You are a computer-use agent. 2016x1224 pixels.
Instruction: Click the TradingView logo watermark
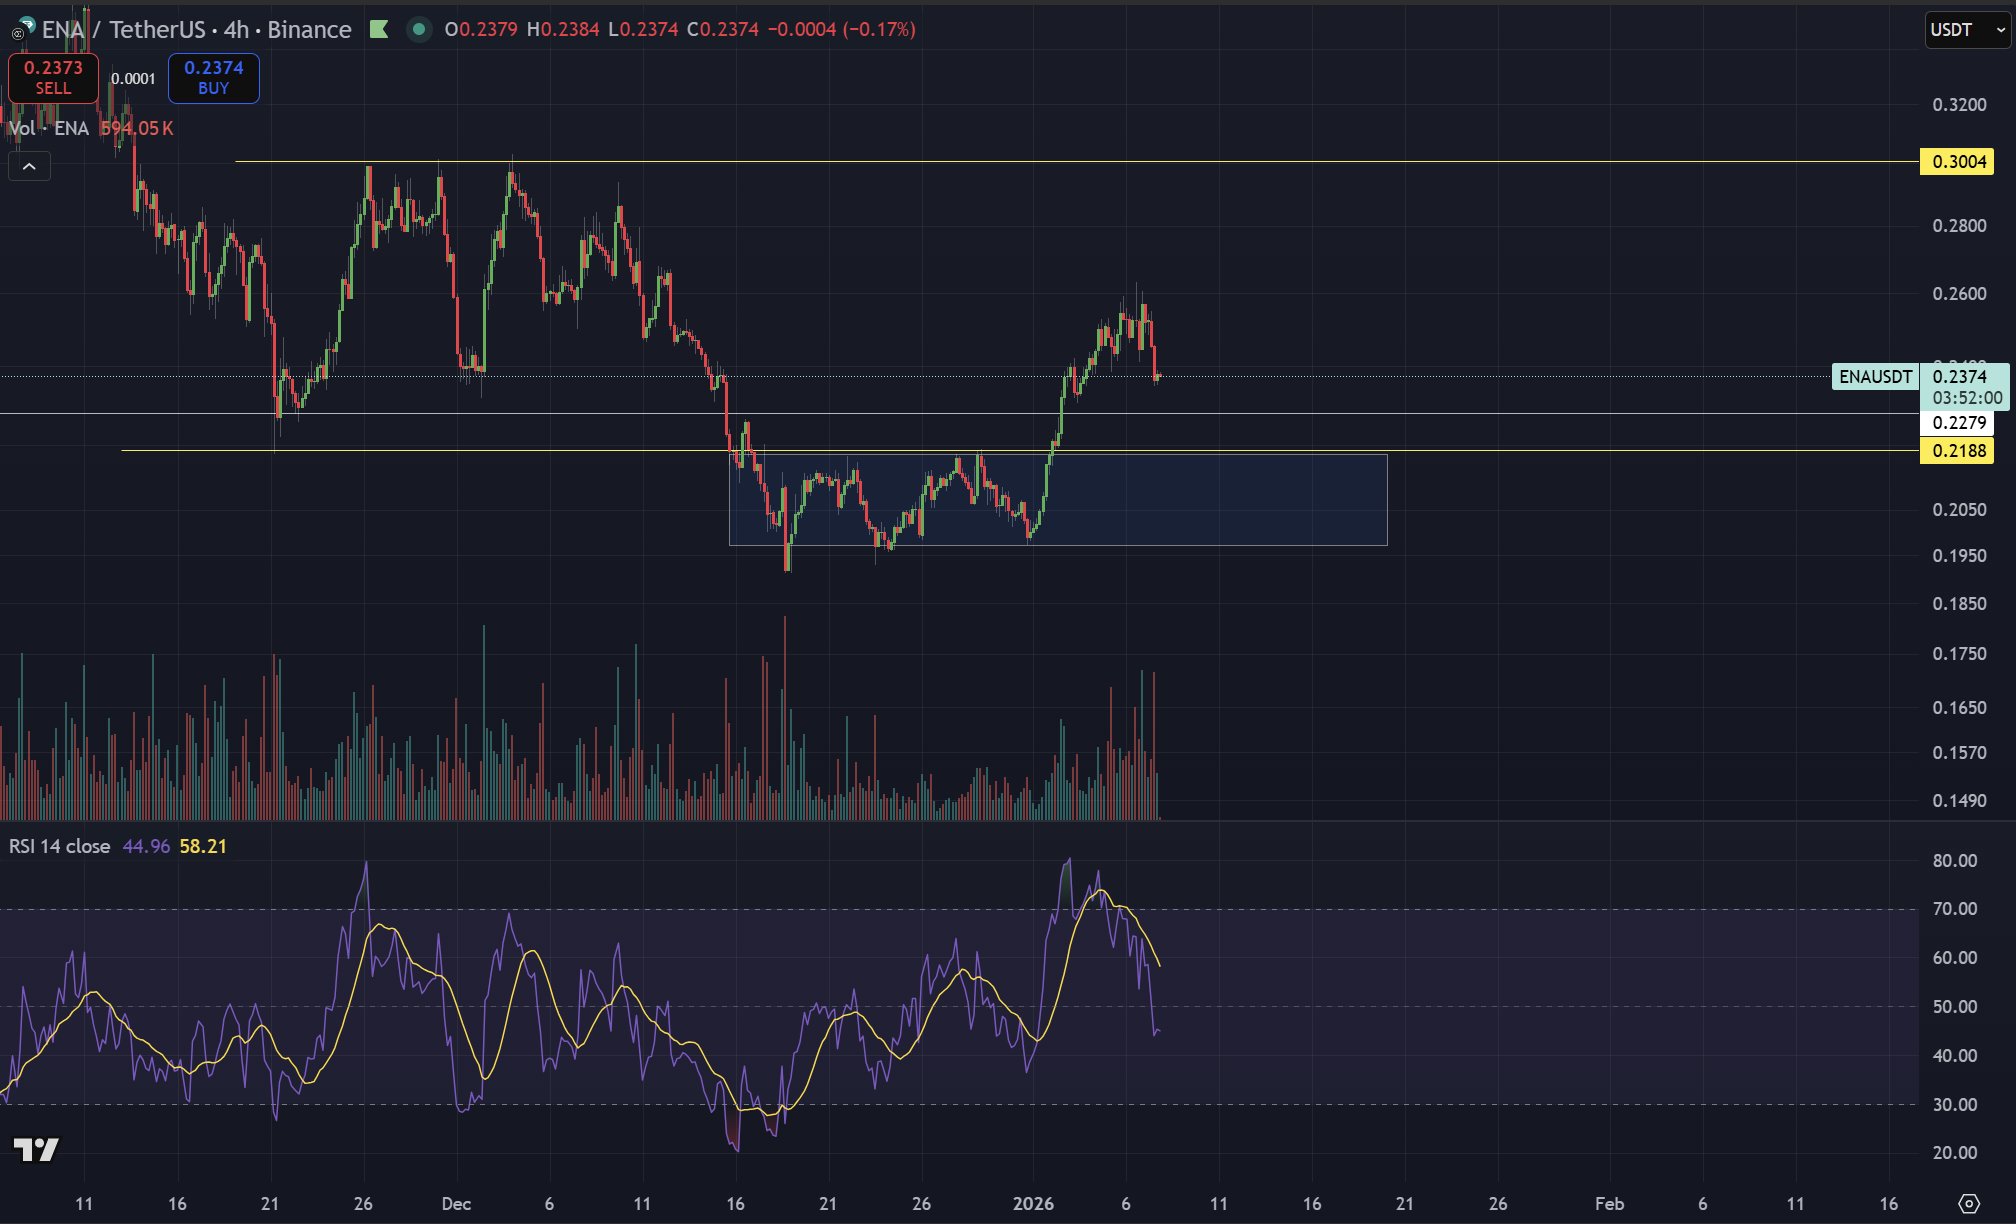click(36, 1150)
